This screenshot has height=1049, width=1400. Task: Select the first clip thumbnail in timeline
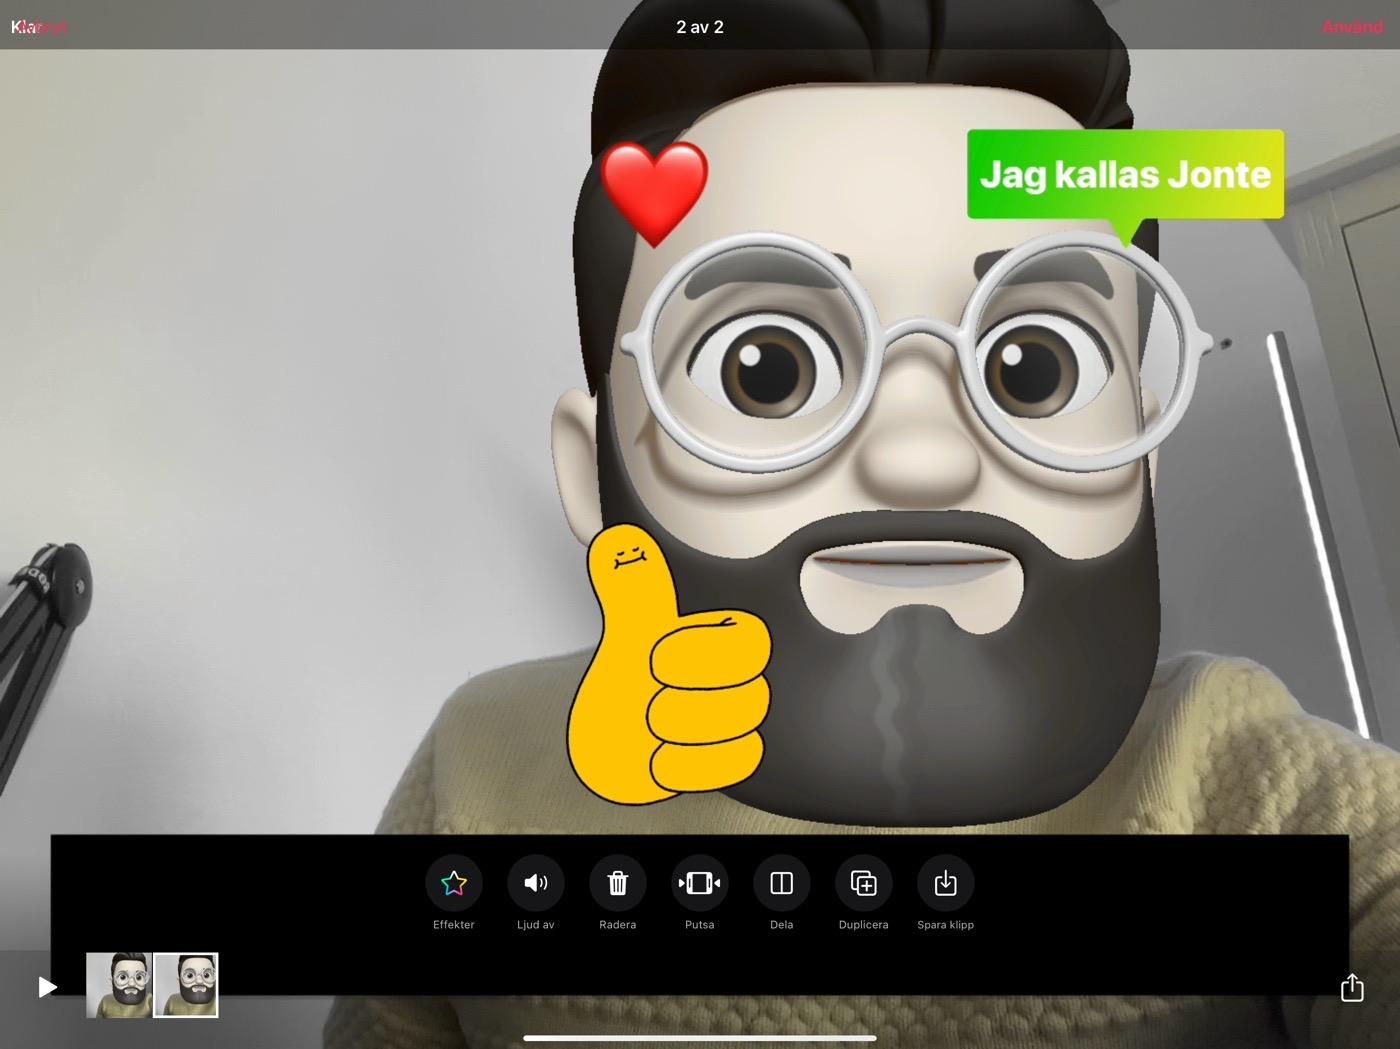(119, 985)
